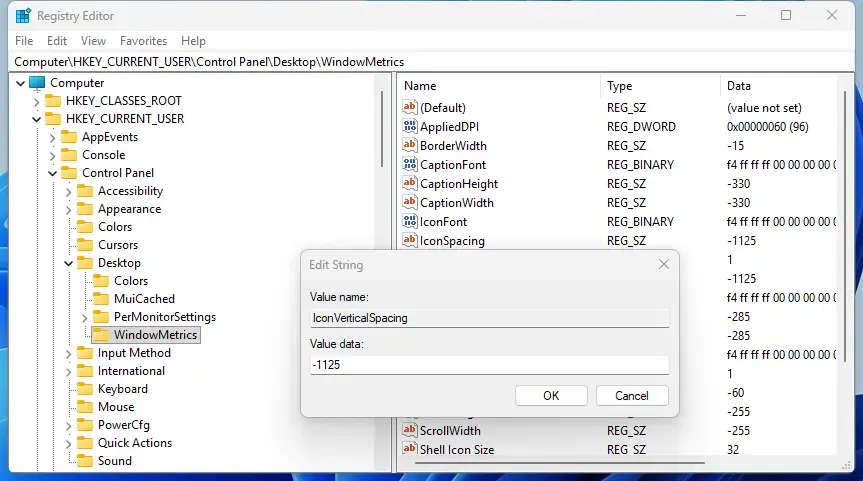Click the AppEvents folder icon
The height and width of the screenshot is (481, 863).
click(x=69, y=137)
